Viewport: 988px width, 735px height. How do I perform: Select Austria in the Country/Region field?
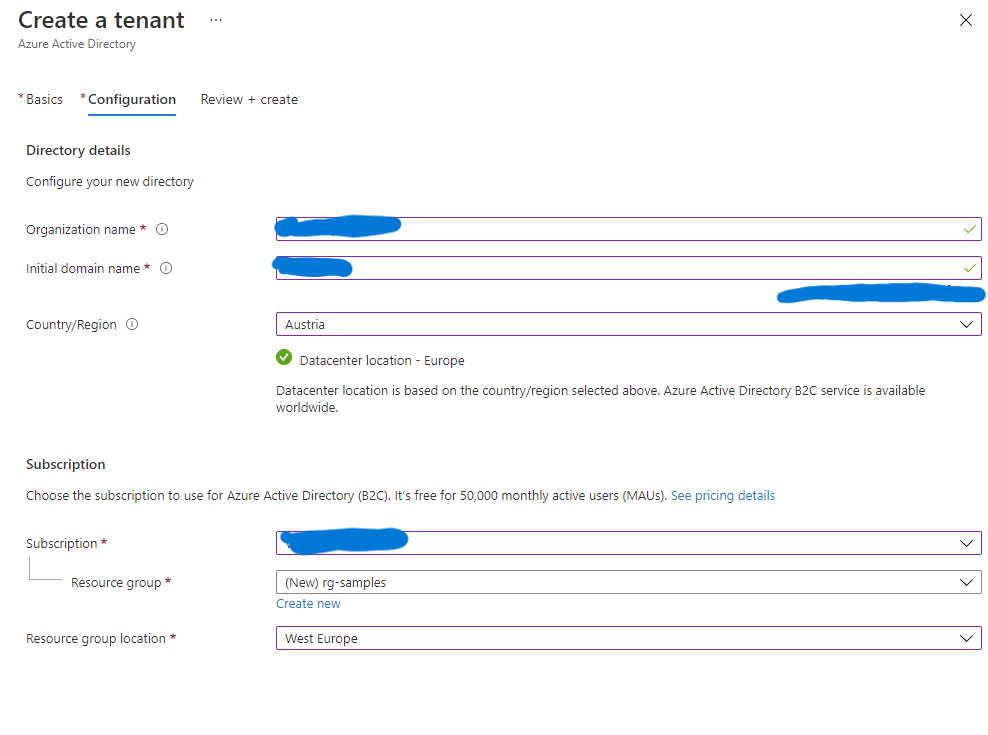click(x=500, y=324)
